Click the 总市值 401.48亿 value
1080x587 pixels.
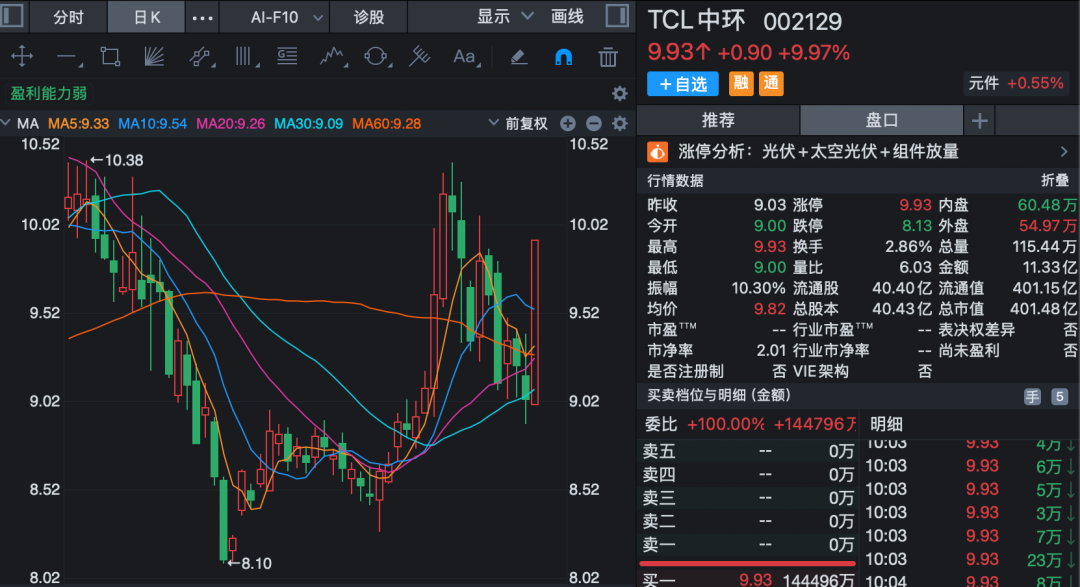pos(1043,309)
